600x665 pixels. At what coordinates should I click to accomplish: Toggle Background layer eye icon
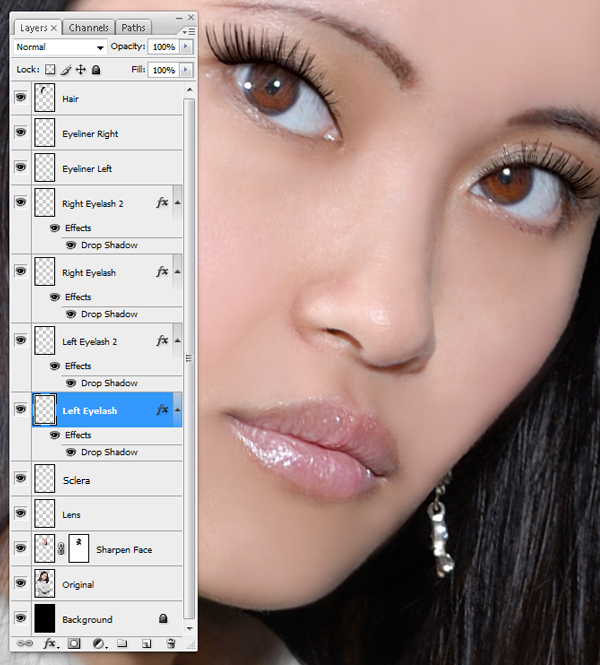click(x=20, y=618)
